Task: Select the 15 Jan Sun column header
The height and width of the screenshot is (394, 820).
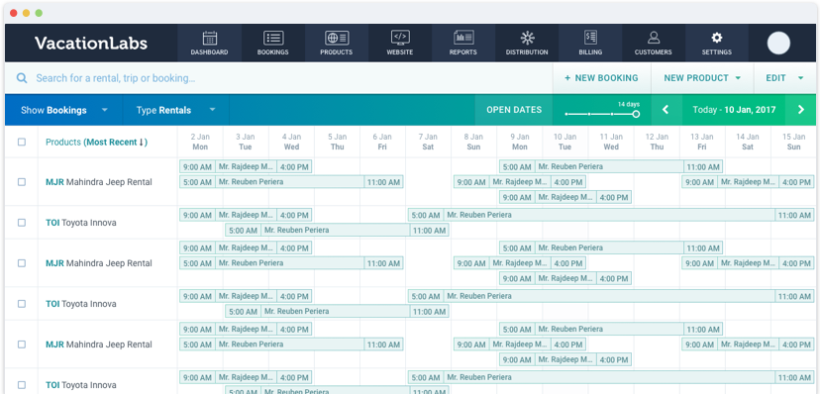Action: [x=793, y=142]
